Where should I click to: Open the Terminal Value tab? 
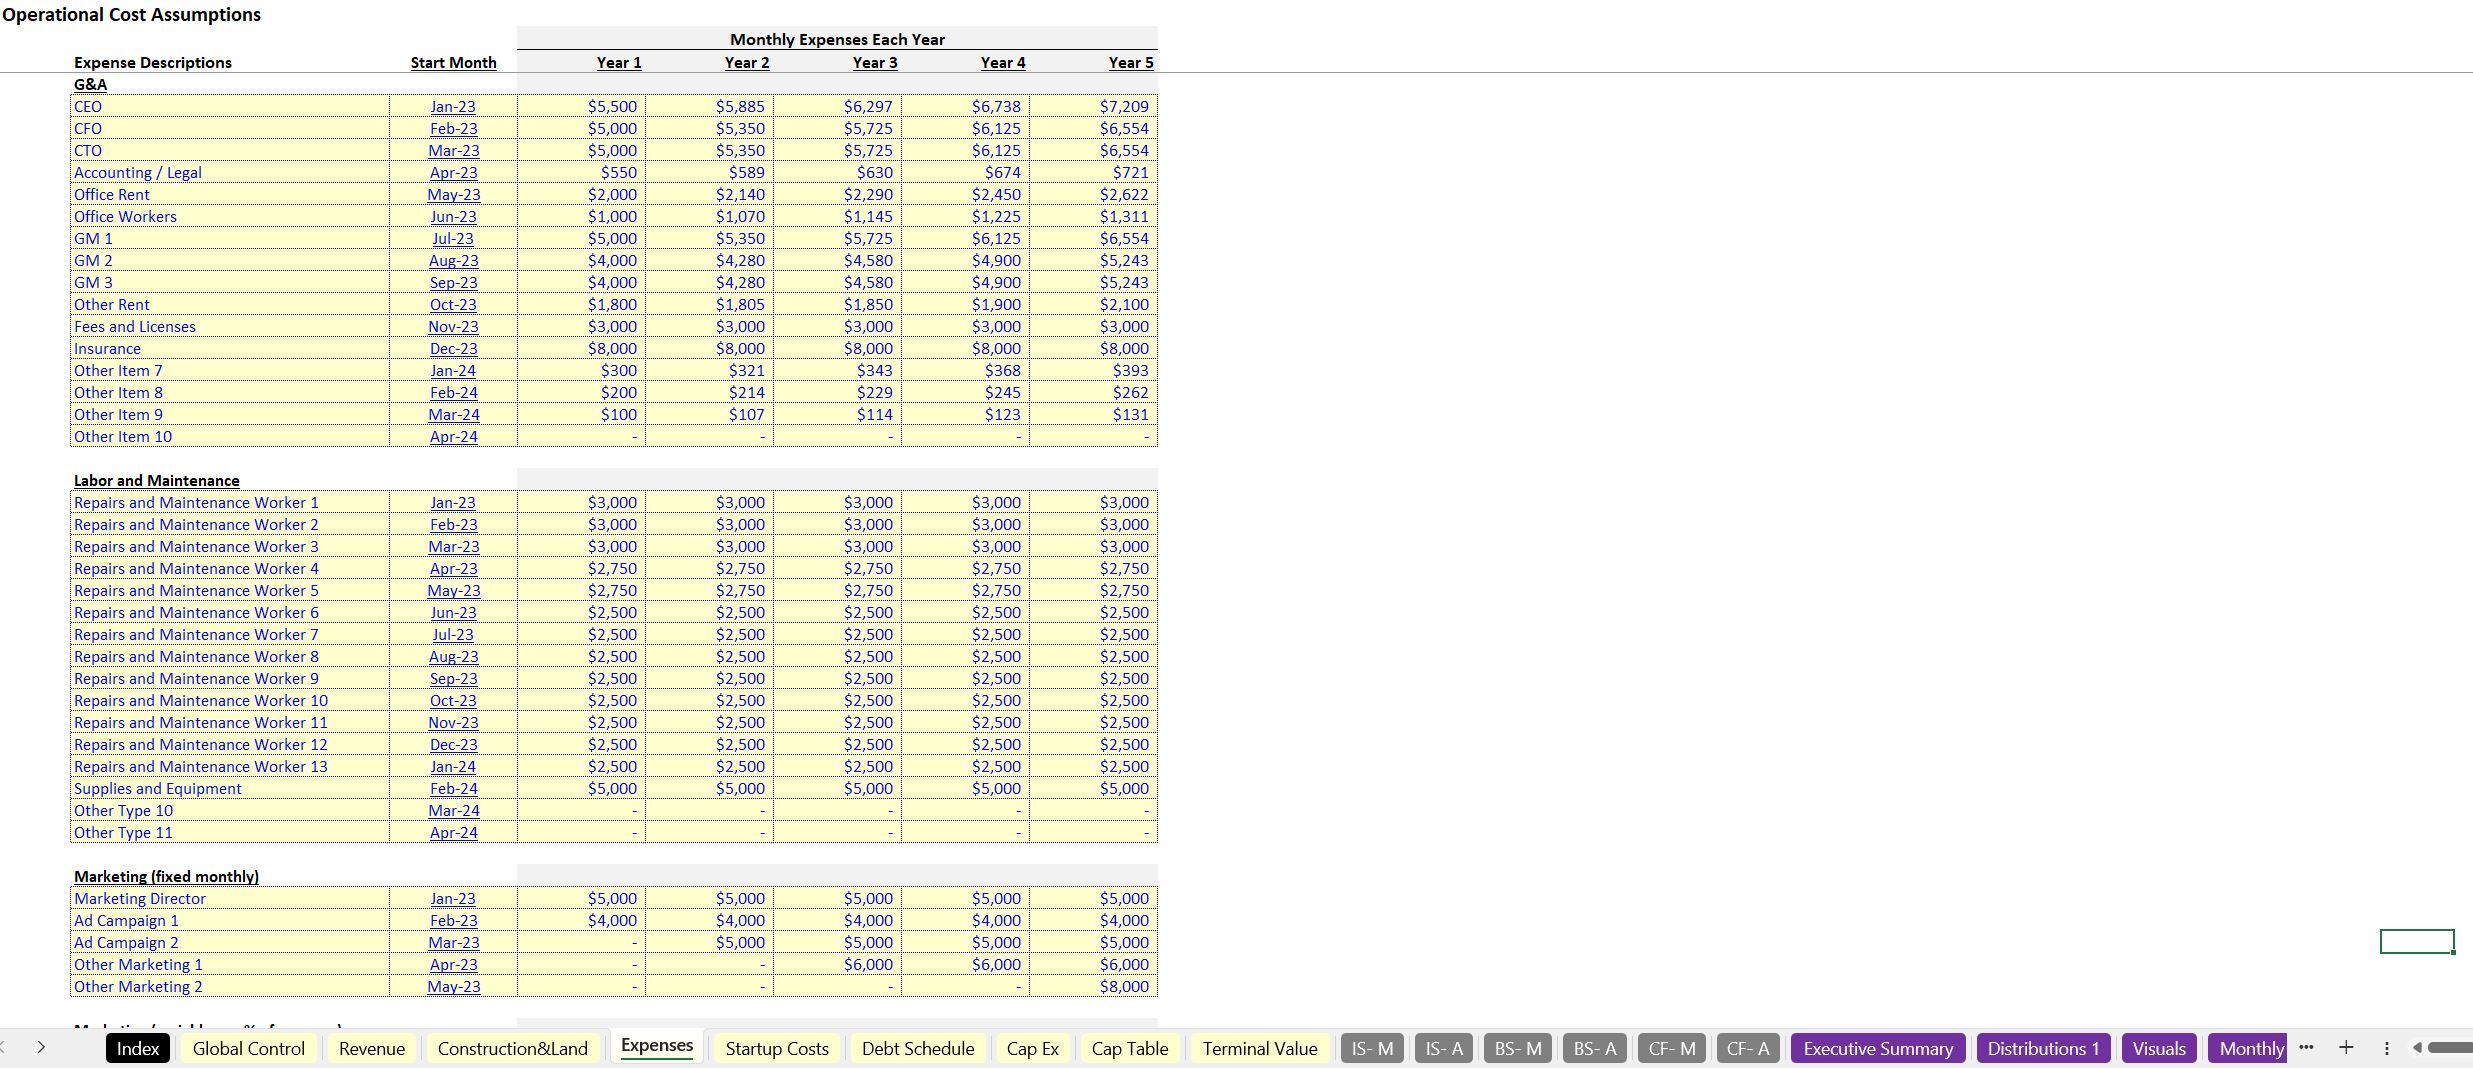tap(1260, 1048)
